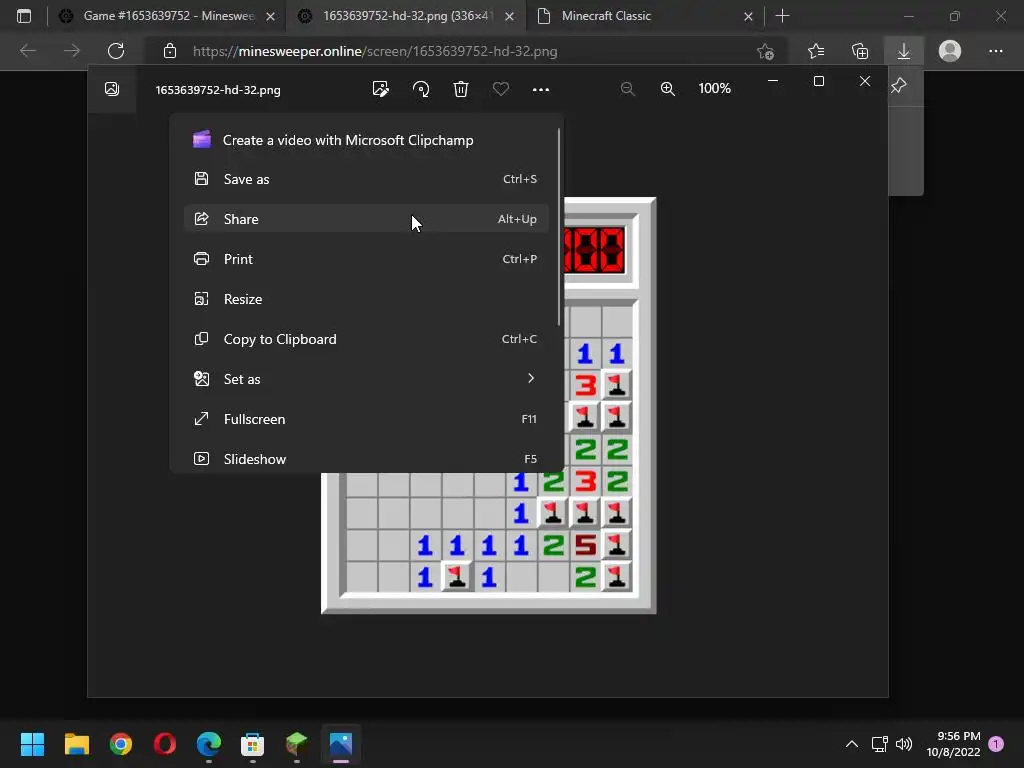Close the Minecraft Classic tab
This screenshot has height=768, width=1024.
pyautogui.click(x=748, y=16)
